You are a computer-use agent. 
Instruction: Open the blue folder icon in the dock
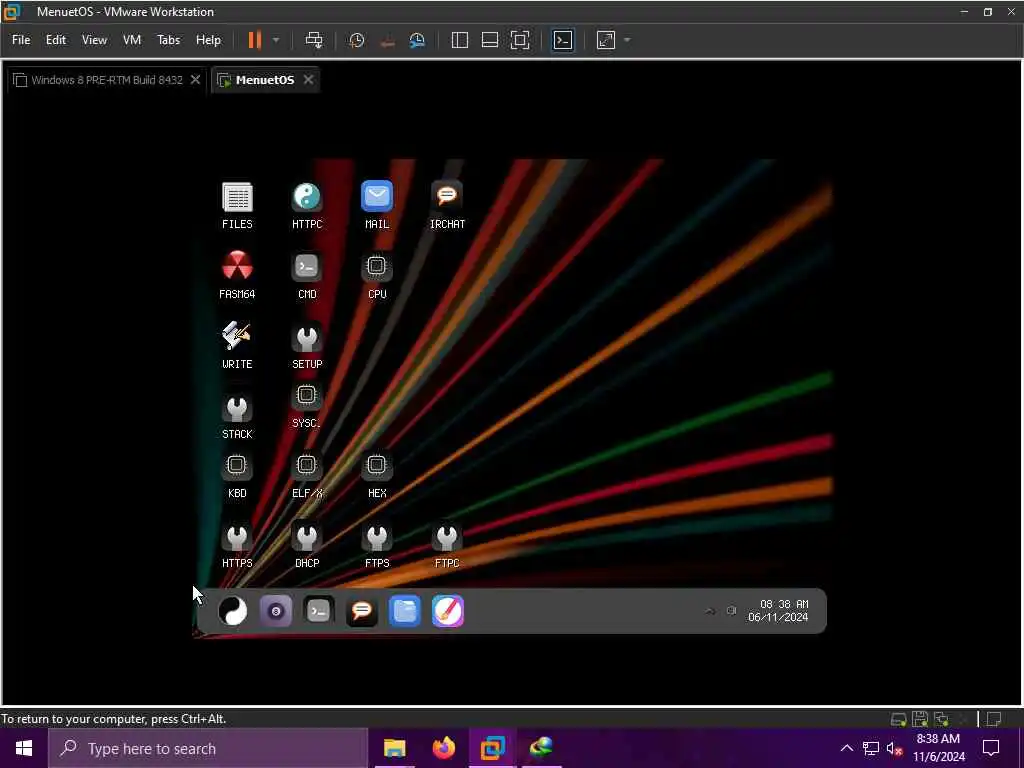click(x=405, y=611)
